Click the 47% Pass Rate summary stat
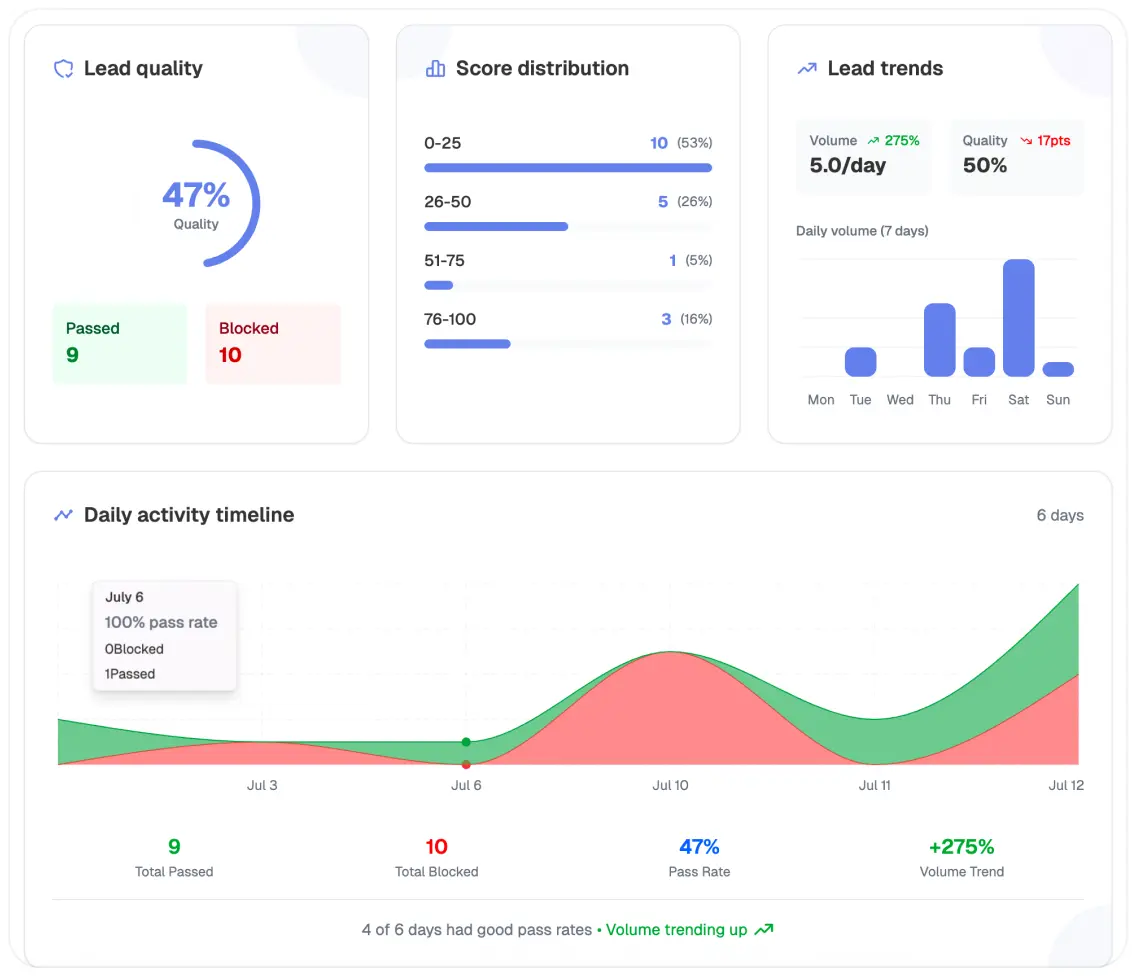Image resolution: width=1136 pixels, height=976 pixels. (x=699, y=858)
